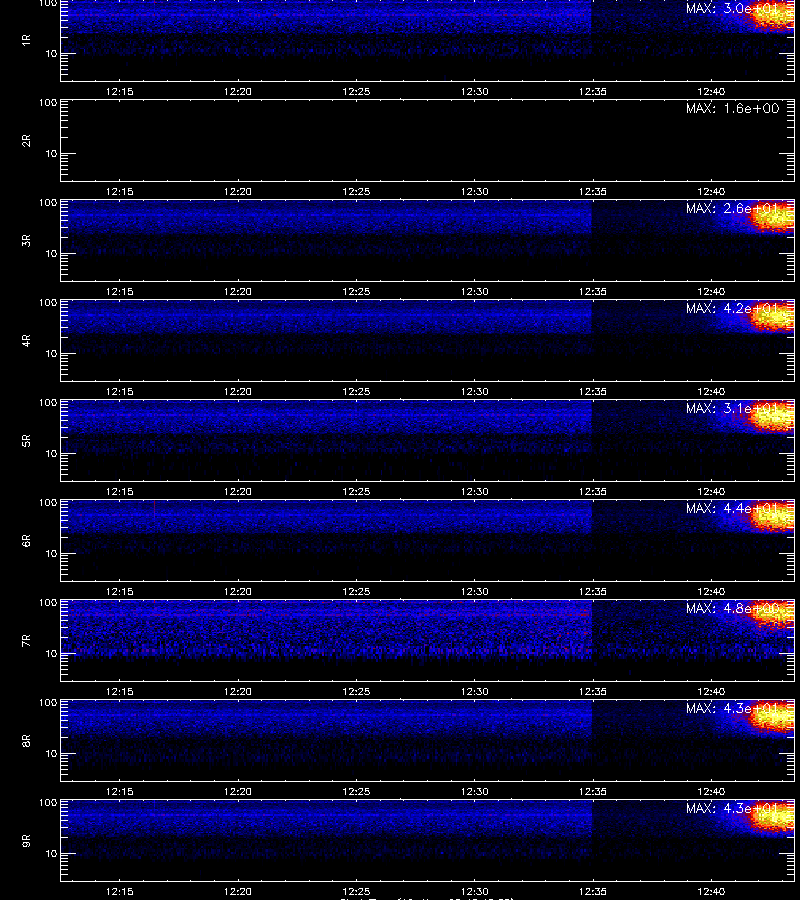Select the MAX: 4.8e+00 readout in panel 7R

732,608
